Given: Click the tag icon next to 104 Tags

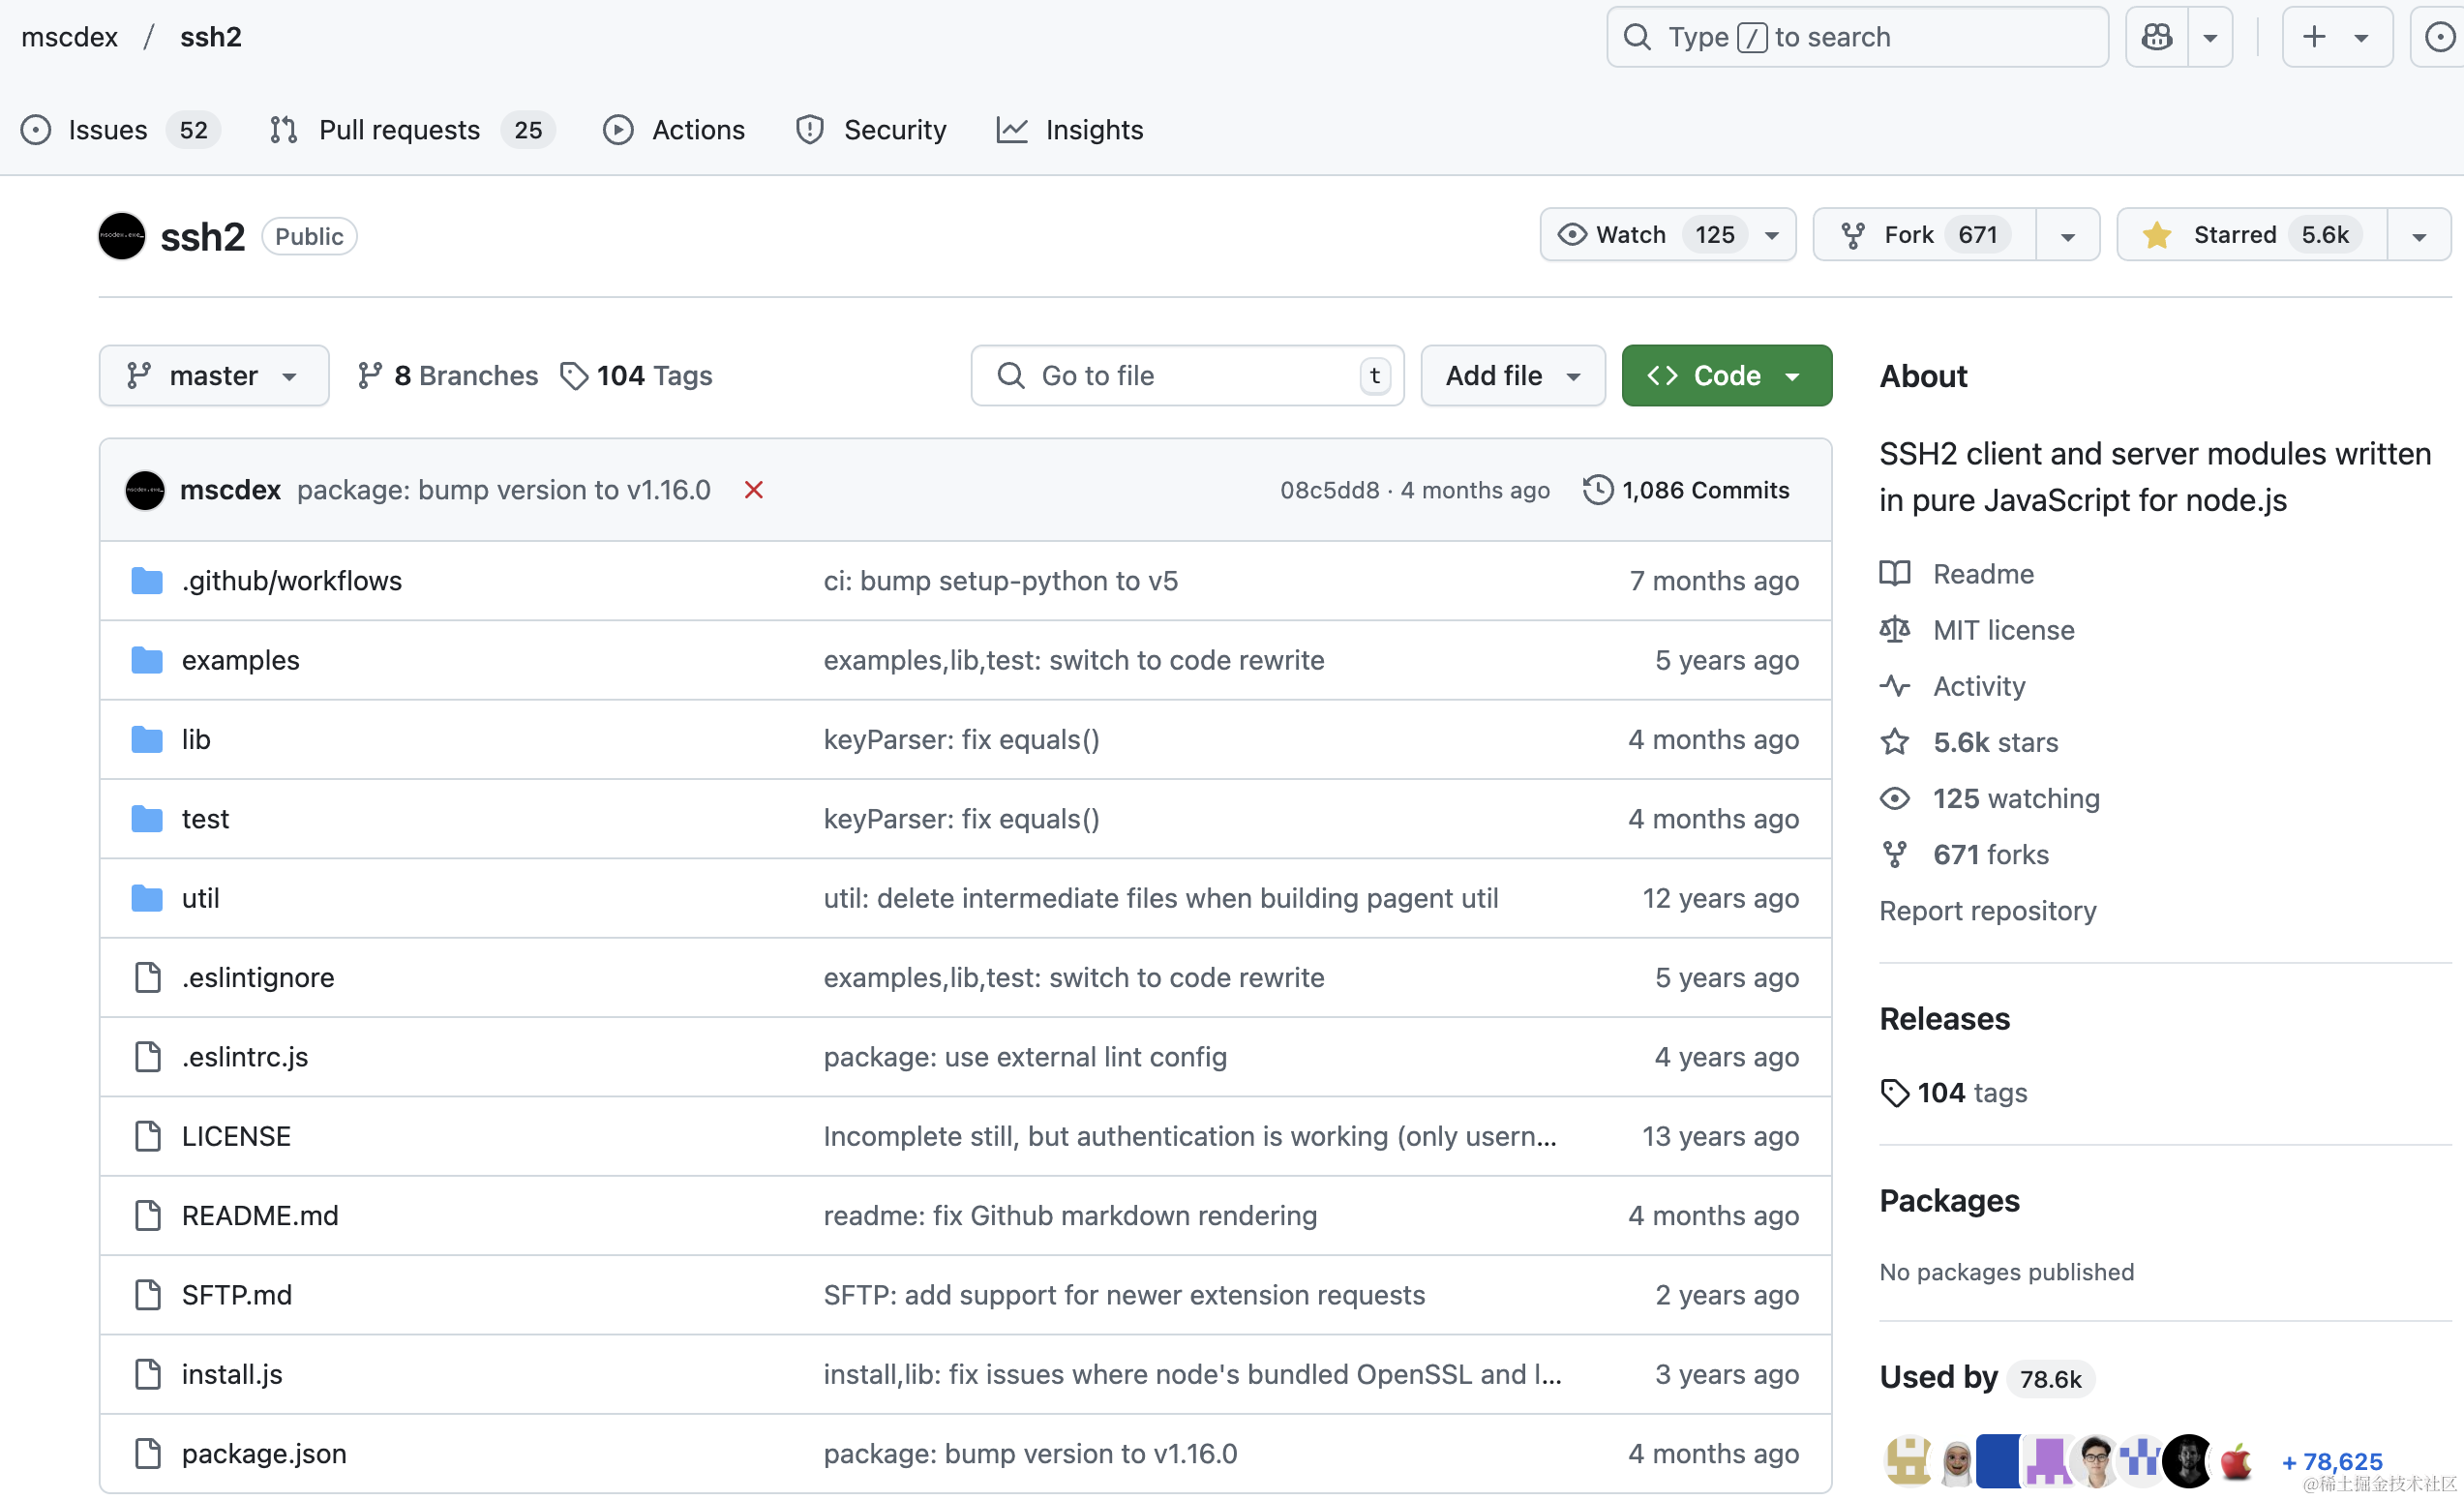Looking at the screenshot, I should click(x=574, y=376).
